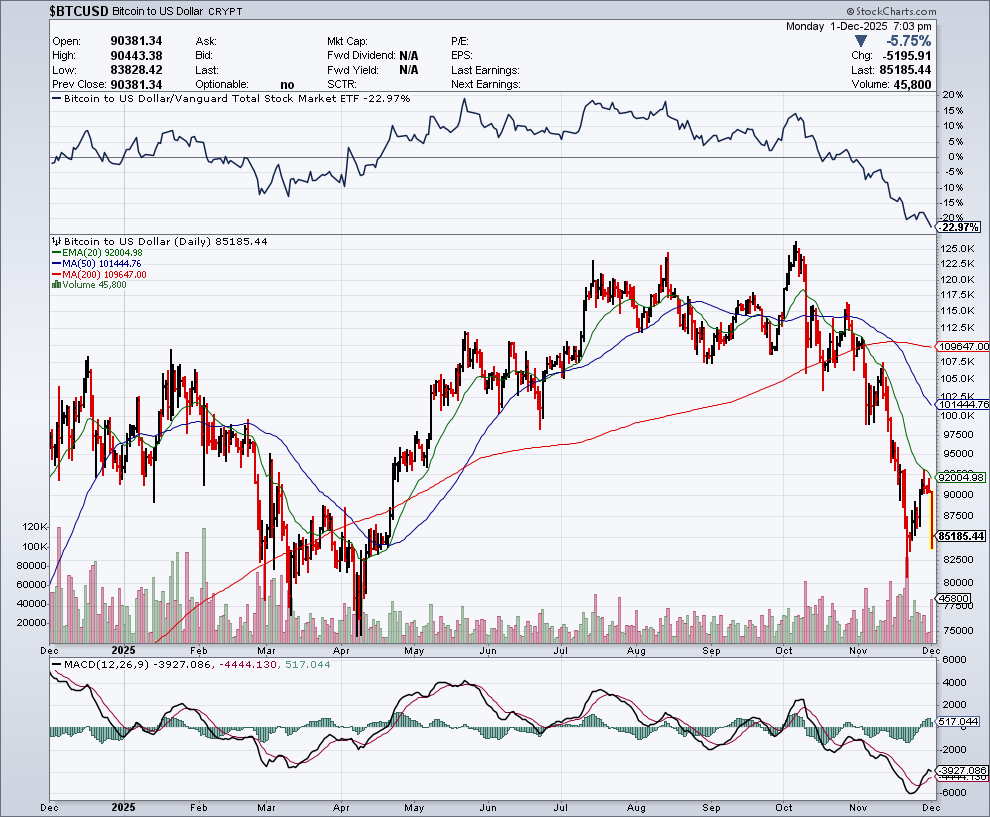This screenshot has height=817, width=990.
Task: Click the -5.75% percent change value
Action: click(x=908, y=41)
